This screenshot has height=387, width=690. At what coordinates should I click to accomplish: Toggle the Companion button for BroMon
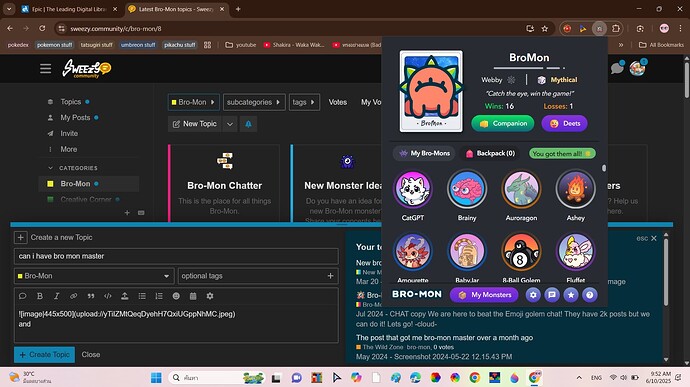(x=503, y=124)
